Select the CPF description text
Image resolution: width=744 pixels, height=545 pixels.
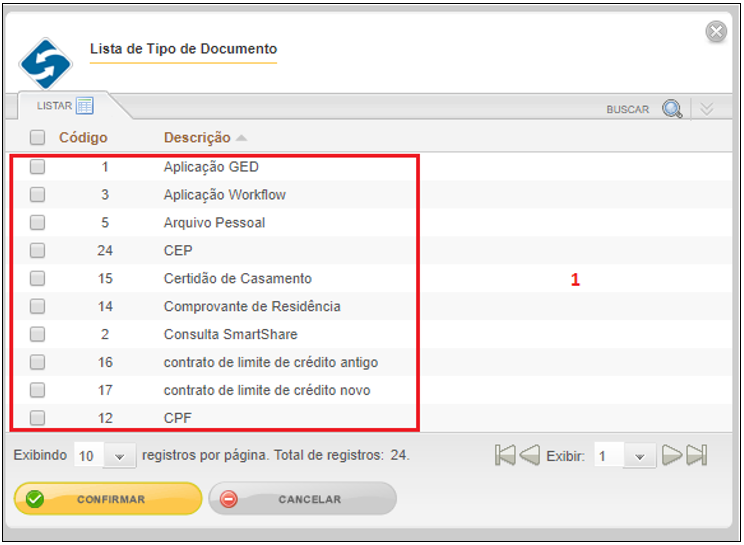[x=178, y=418]
